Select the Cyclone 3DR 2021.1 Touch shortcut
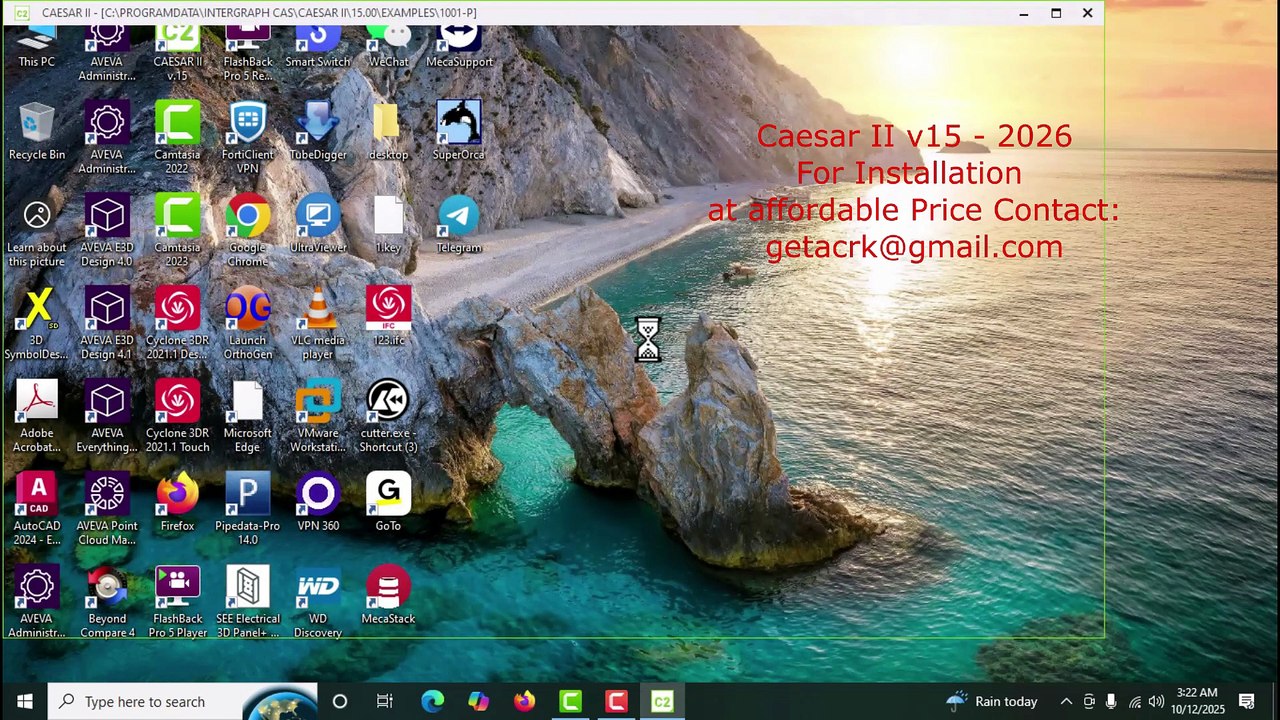This screenshot has height=720, width=1280. (x=177, y=417)
